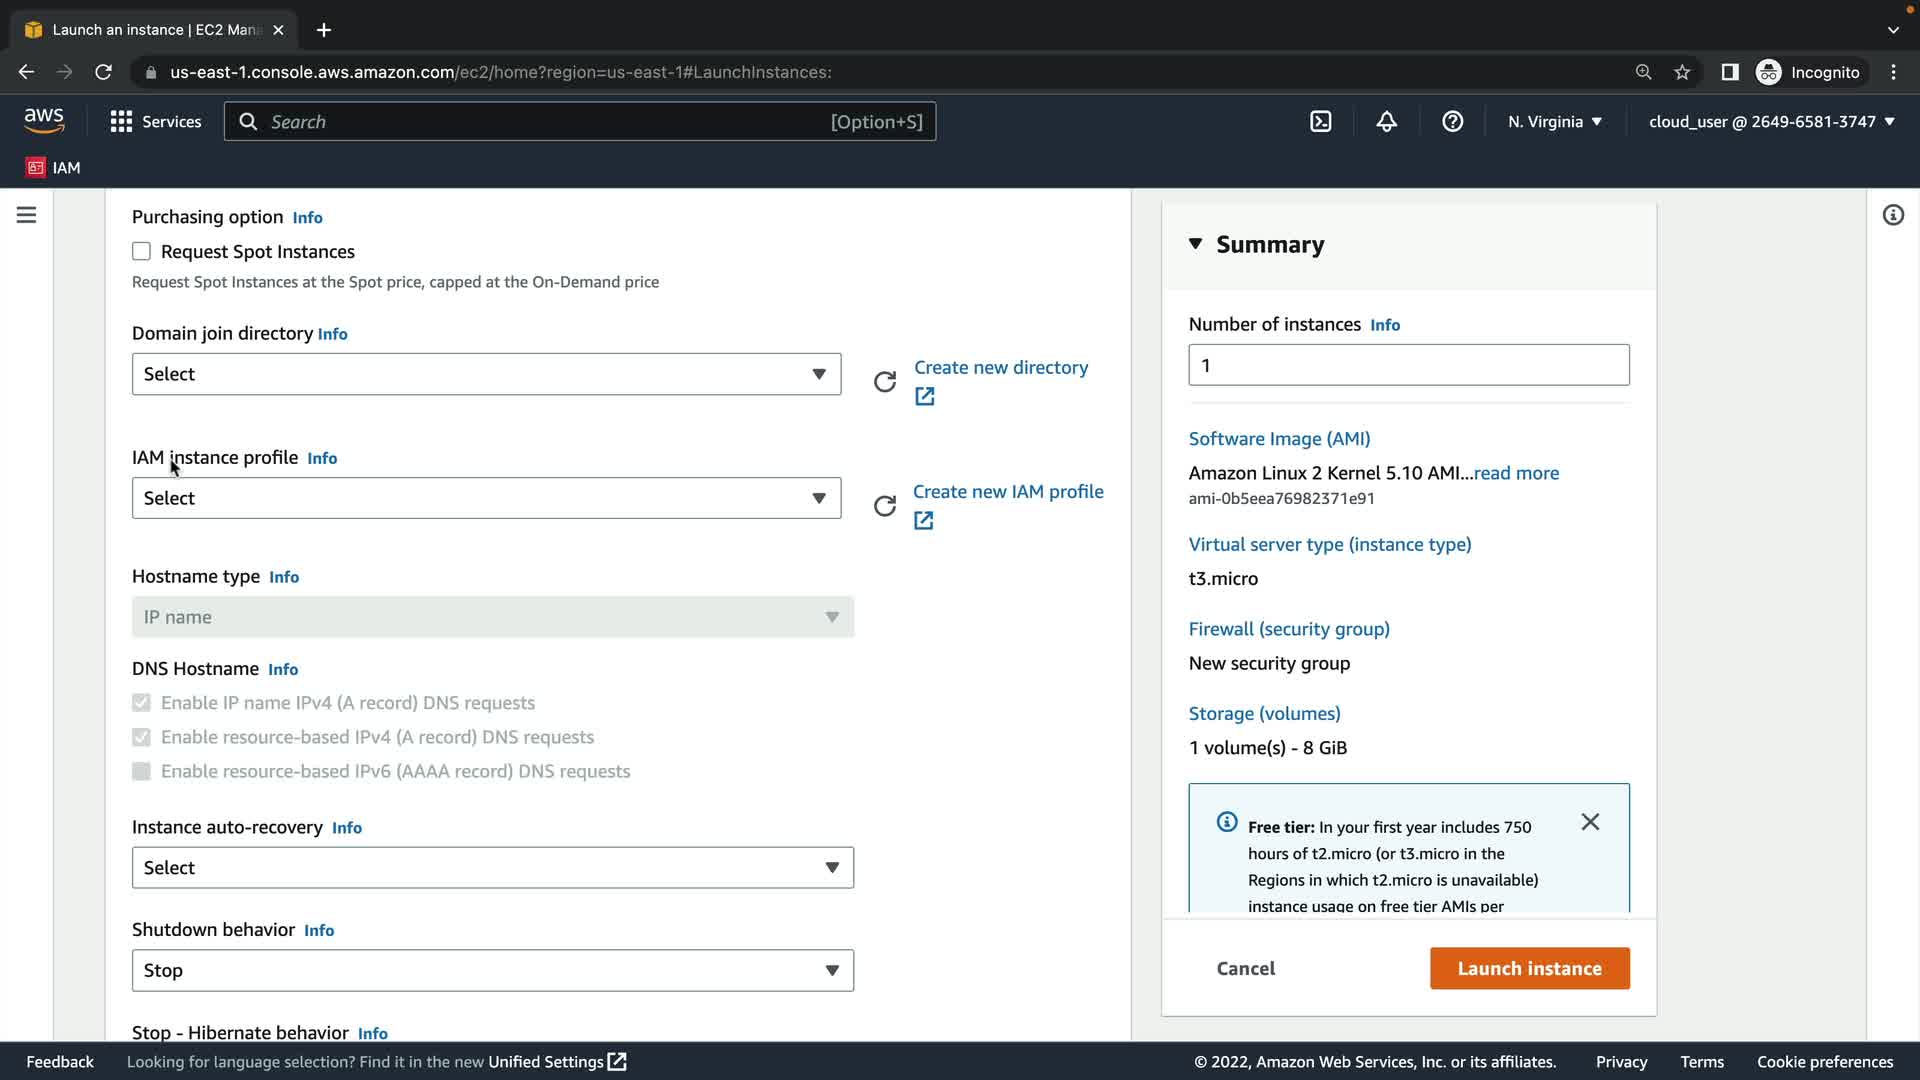Click the Launch instance button

tap(1529, 968)
